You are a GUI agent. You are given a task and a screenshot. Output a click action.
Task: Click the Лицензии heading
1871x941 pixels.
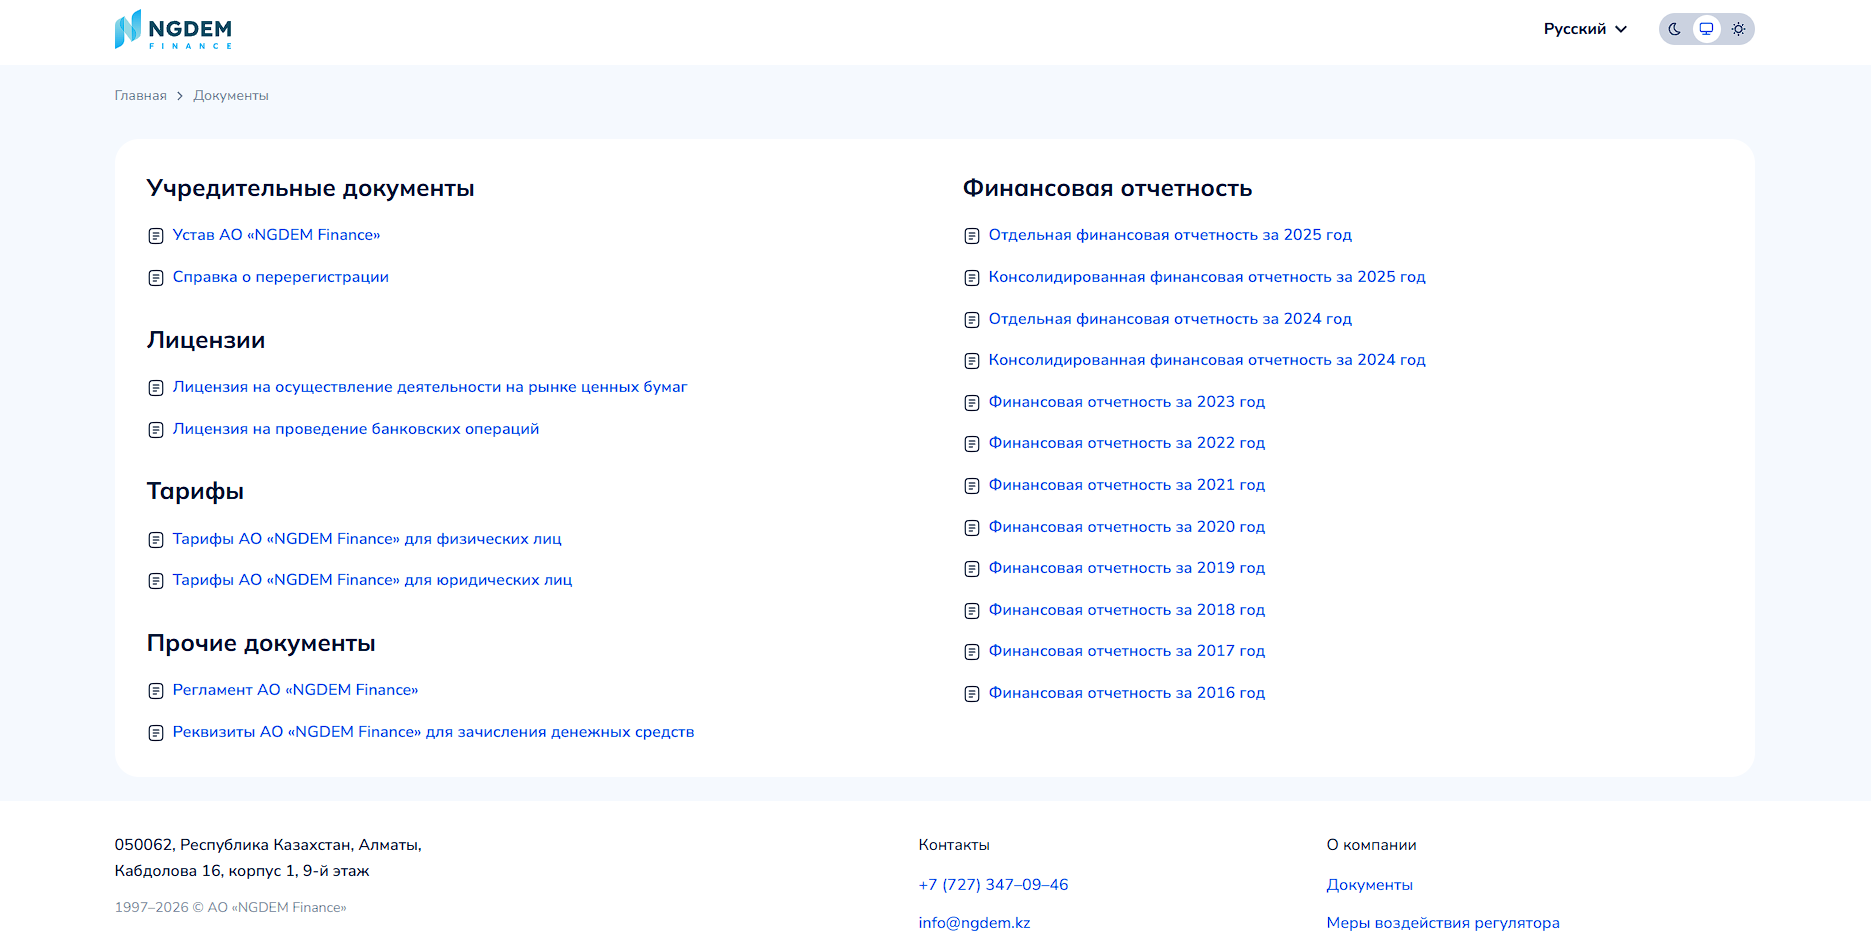(x=206, y=341)
